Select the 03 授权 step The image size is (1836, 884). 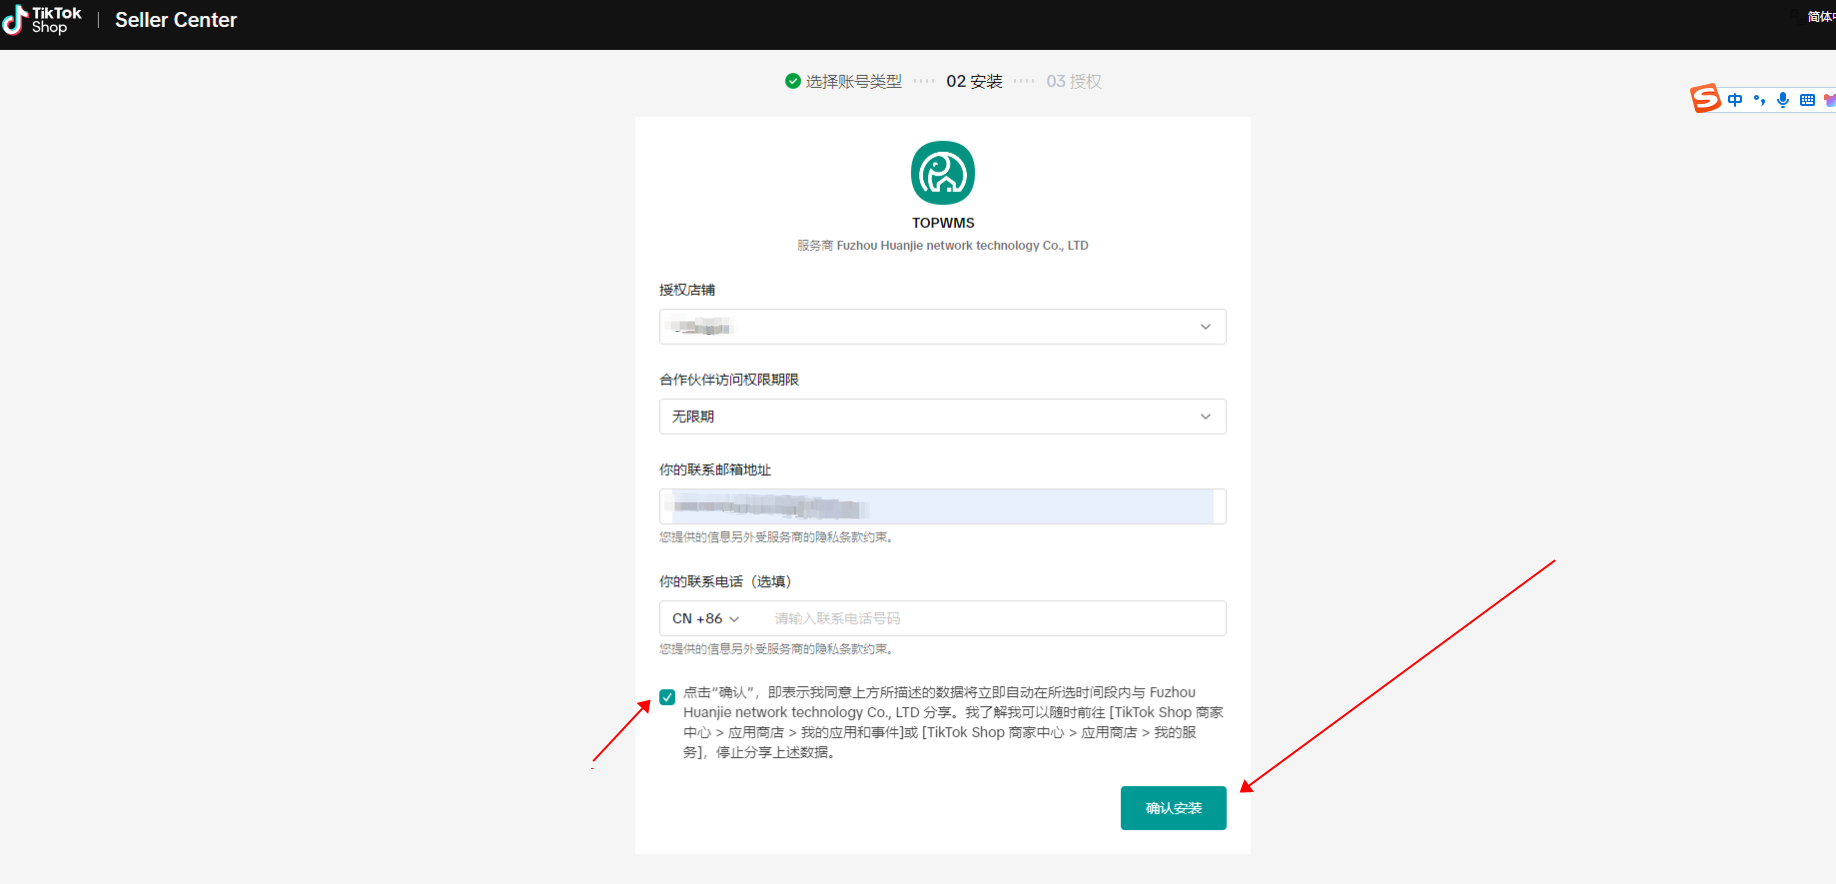click(1074, 81)
